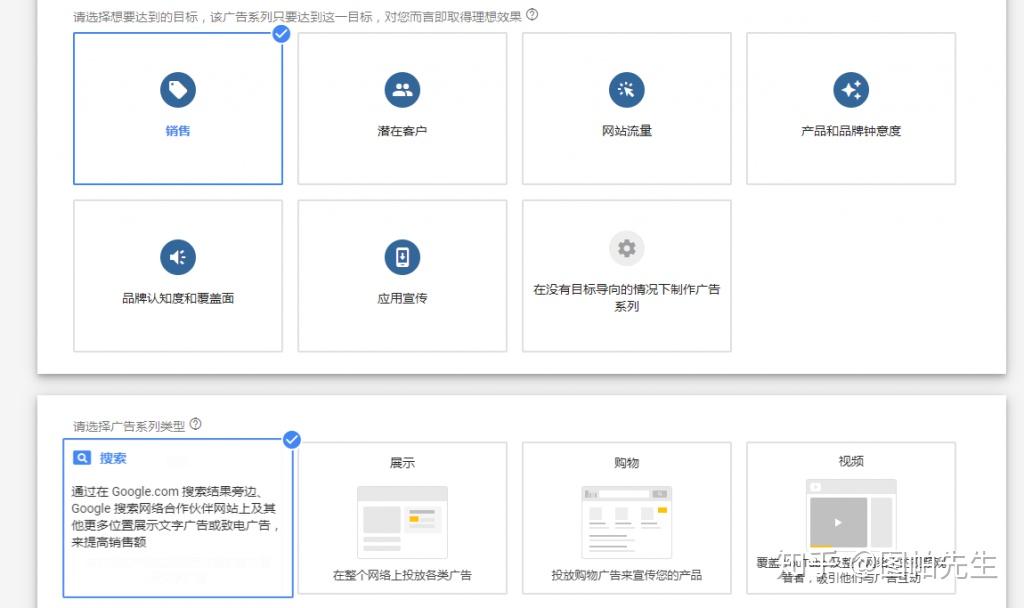The height and width of the screenshot is (608, 1024).
Task: Select the 应用宣传 goal label
Action: (402, 298)
